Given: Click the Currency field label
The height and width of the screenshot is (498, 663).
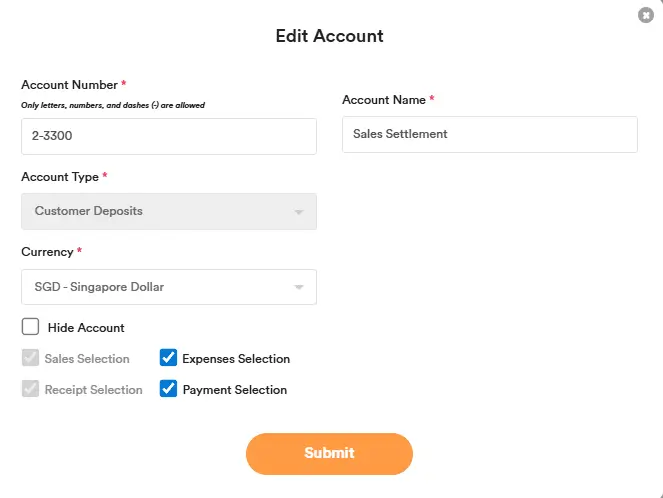Looking at the screenshot, I should 47,252.
